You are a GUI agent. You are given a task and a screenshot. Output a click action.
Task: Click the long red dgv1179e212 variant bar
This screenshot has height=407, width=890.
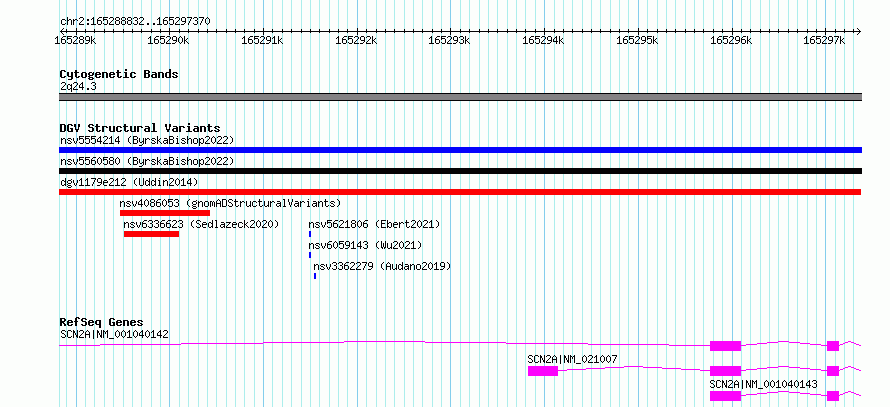pos(460,192)
